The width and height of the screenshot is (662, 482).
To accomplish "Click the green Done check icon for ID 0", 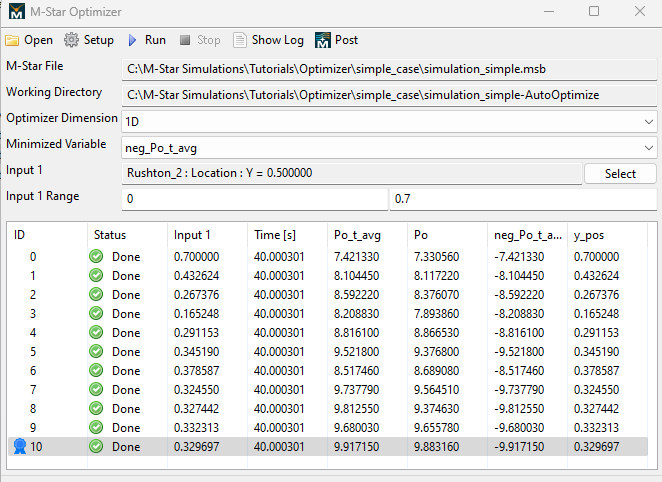I will pos(96,256).
